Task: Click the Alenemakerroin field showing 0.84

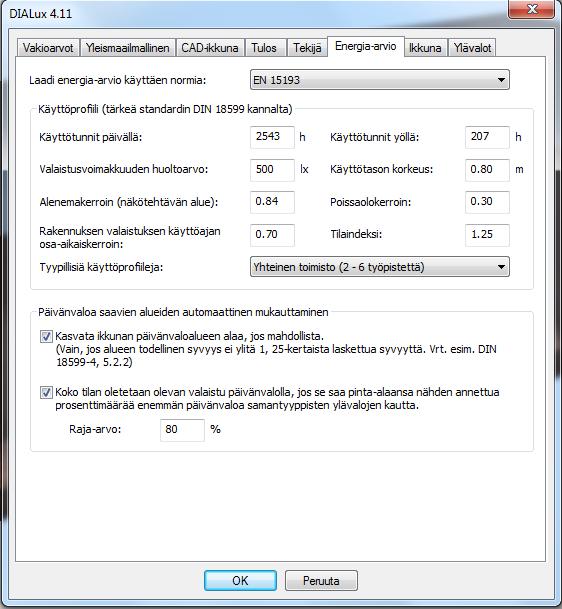Action: click(x=272, y=202)
